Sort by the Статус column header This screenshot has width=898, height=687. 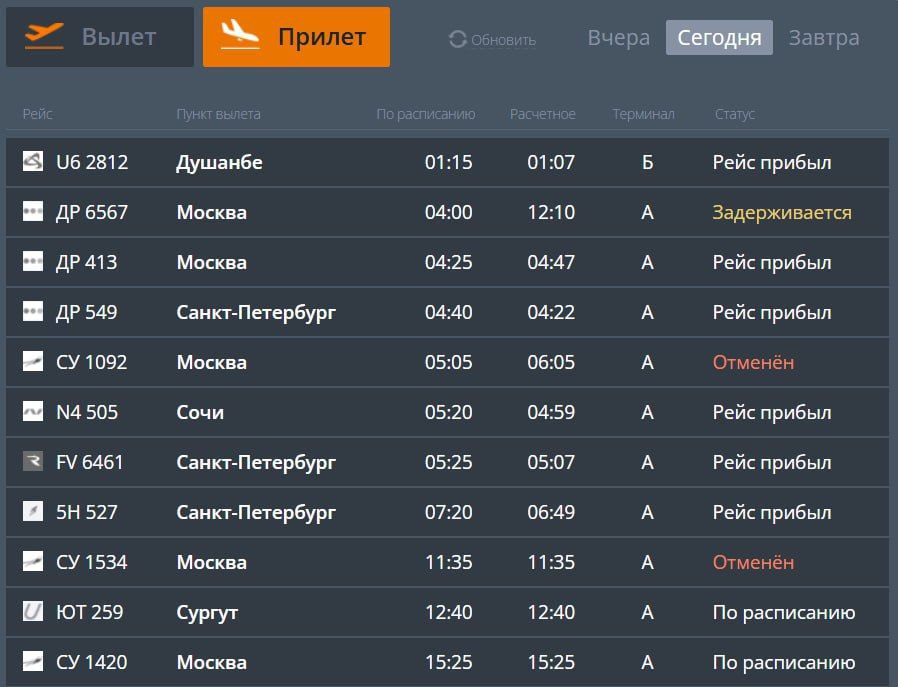[x=734, y=114]
